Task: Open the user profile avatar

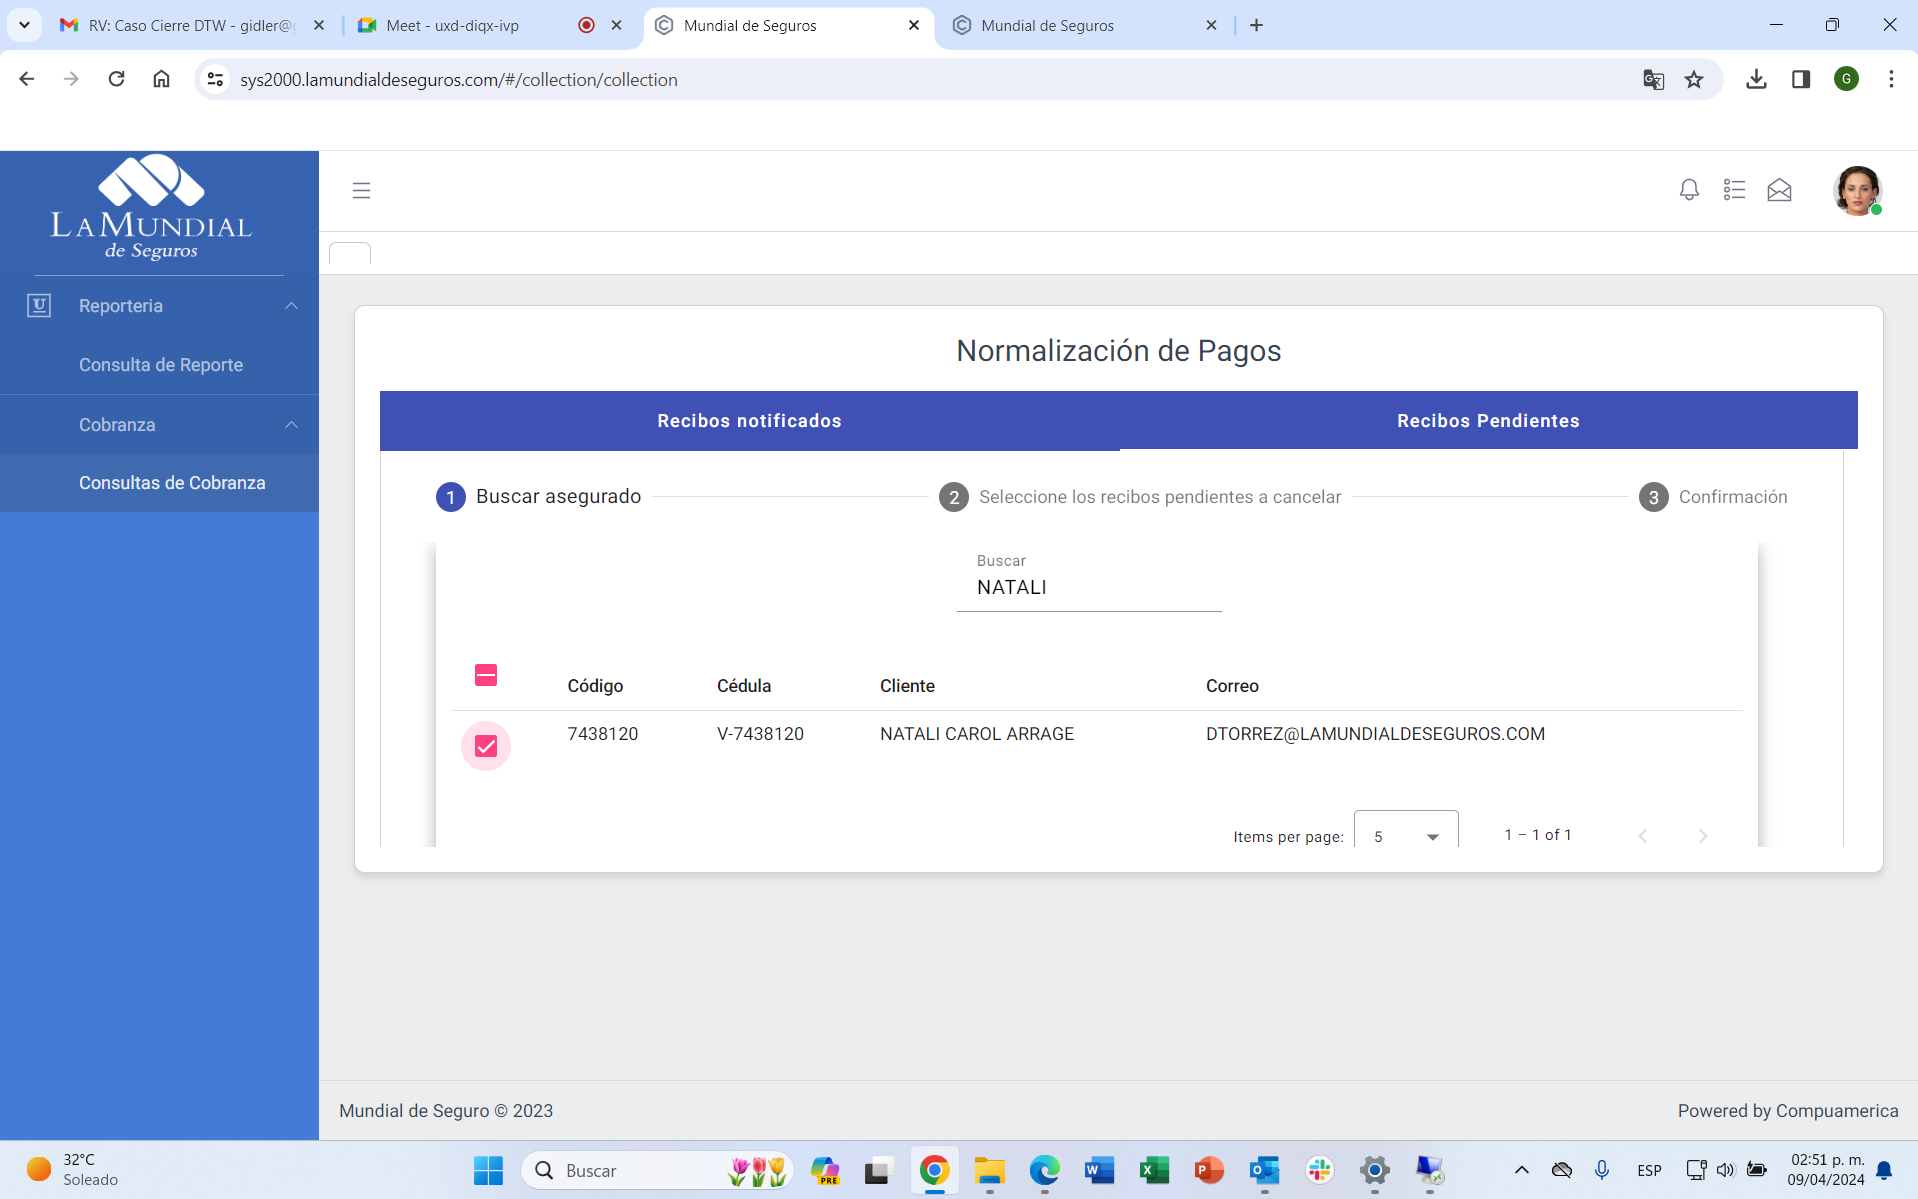Action: (x=1857, y=190)
